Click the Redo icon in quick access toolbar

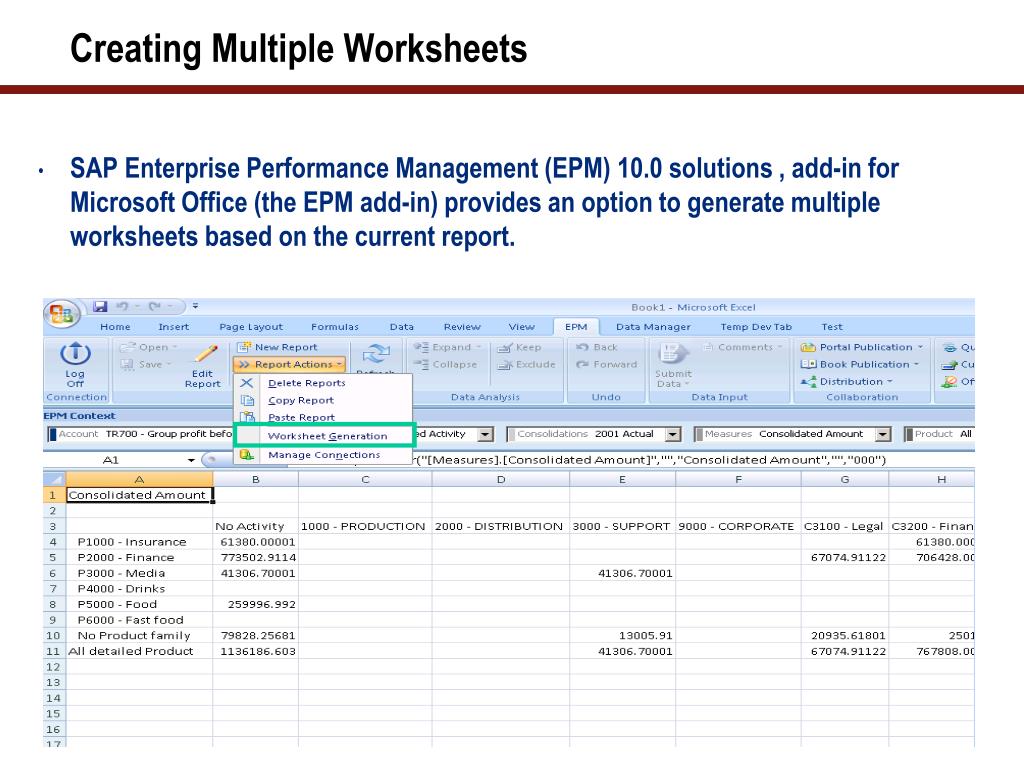click(155, 306)
